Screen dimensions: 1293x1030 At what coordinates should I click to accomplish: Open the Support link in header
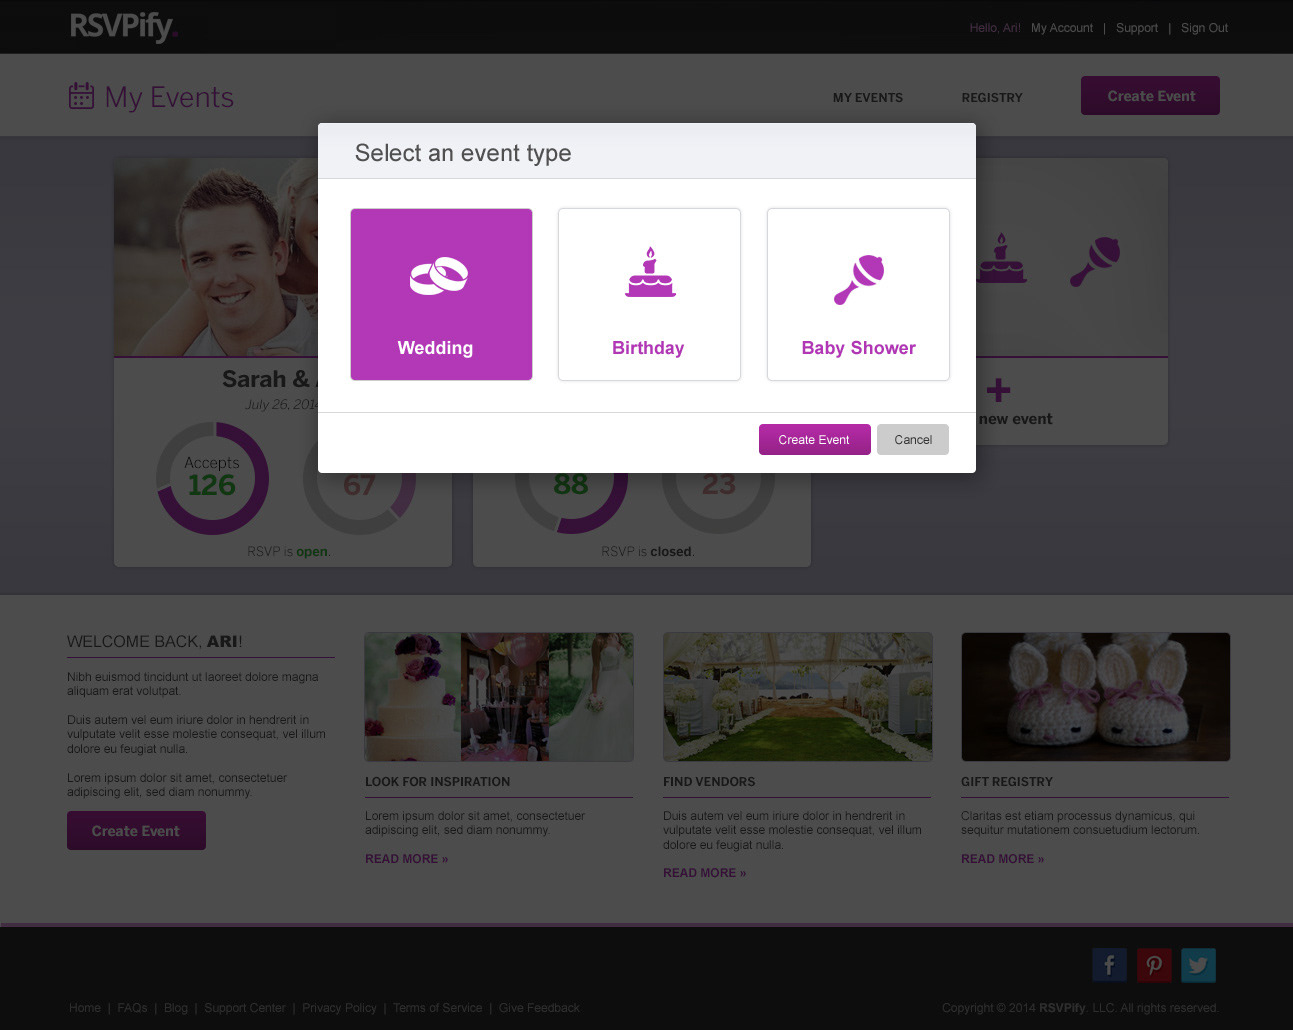click(x=1137, y=28)
